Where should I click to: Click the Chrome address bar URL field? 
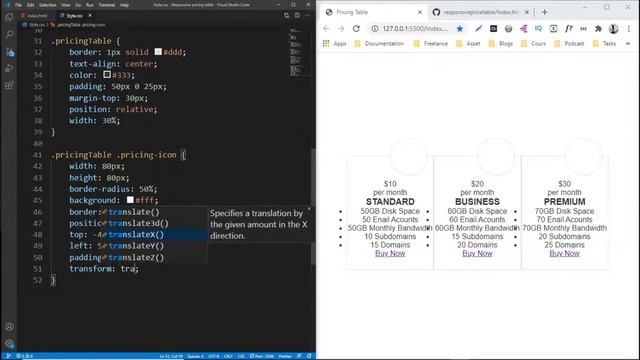(415, 29)
